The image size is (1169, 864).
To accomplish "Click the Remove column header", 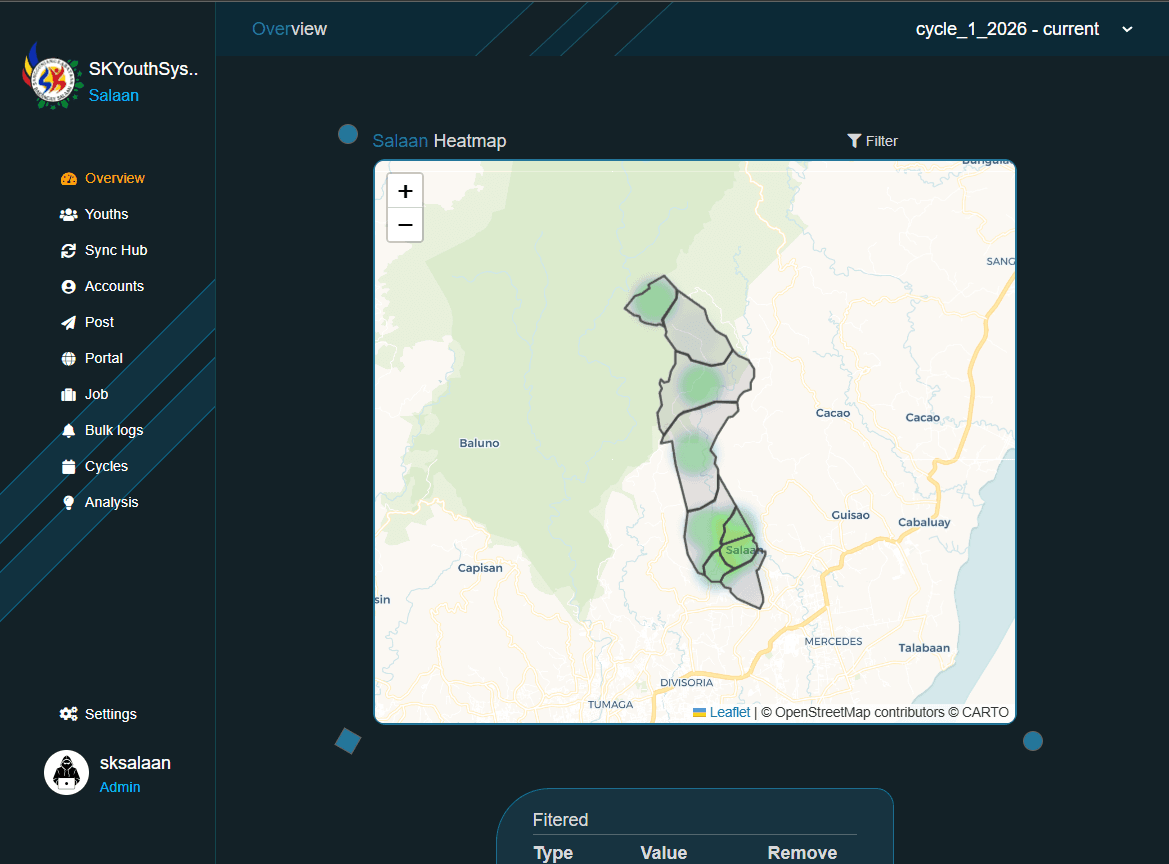I will [802, 853].
